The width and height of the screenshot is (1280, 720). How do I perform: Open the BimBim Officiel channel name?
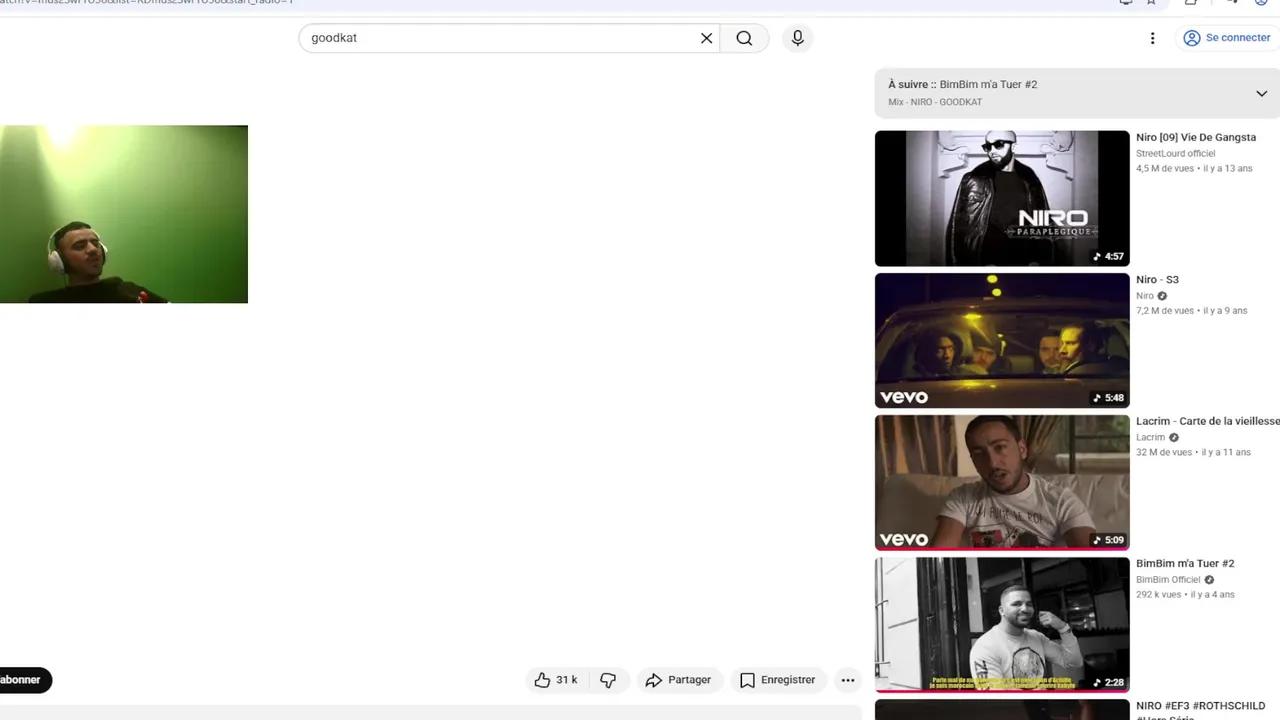tap(1168, 580)
